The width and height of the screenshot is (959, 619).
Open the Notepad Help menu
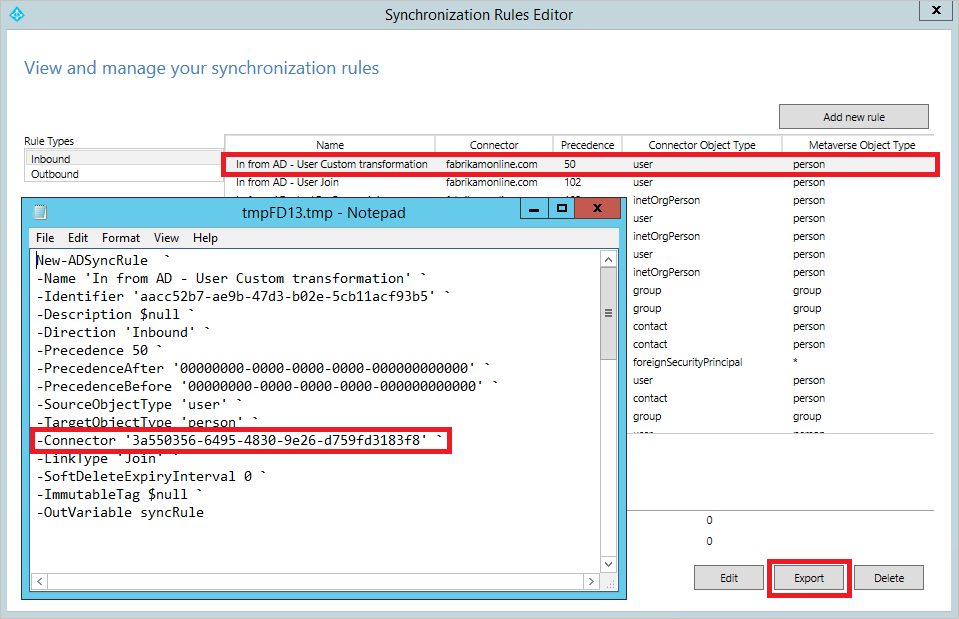[x=205, y=238]
